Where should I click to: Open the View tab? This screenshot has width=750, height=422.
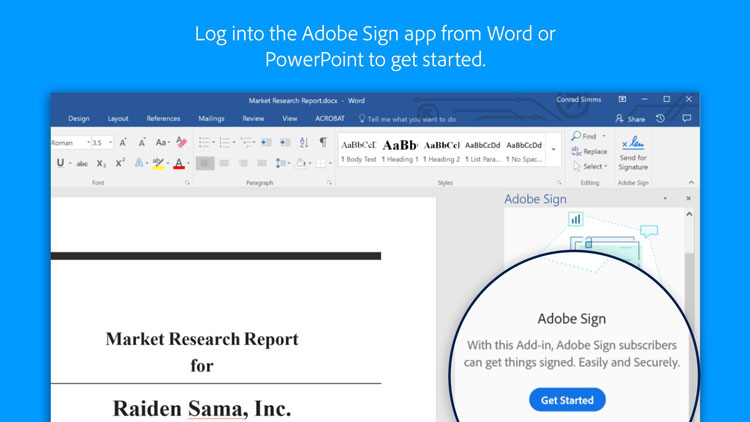tap(289, 119)
